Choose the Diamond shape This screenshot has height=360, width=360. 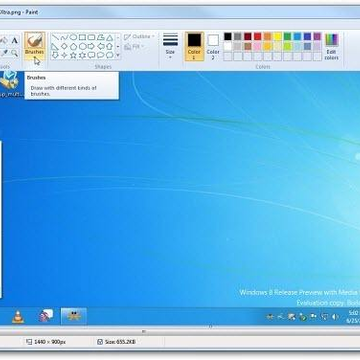[x=64, y=46]
